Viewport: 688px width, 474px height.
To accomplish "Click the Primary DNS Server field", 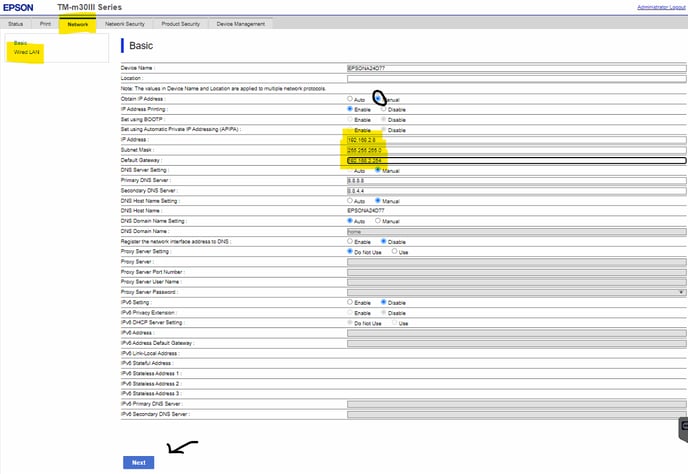I will [x=515, y=180].
